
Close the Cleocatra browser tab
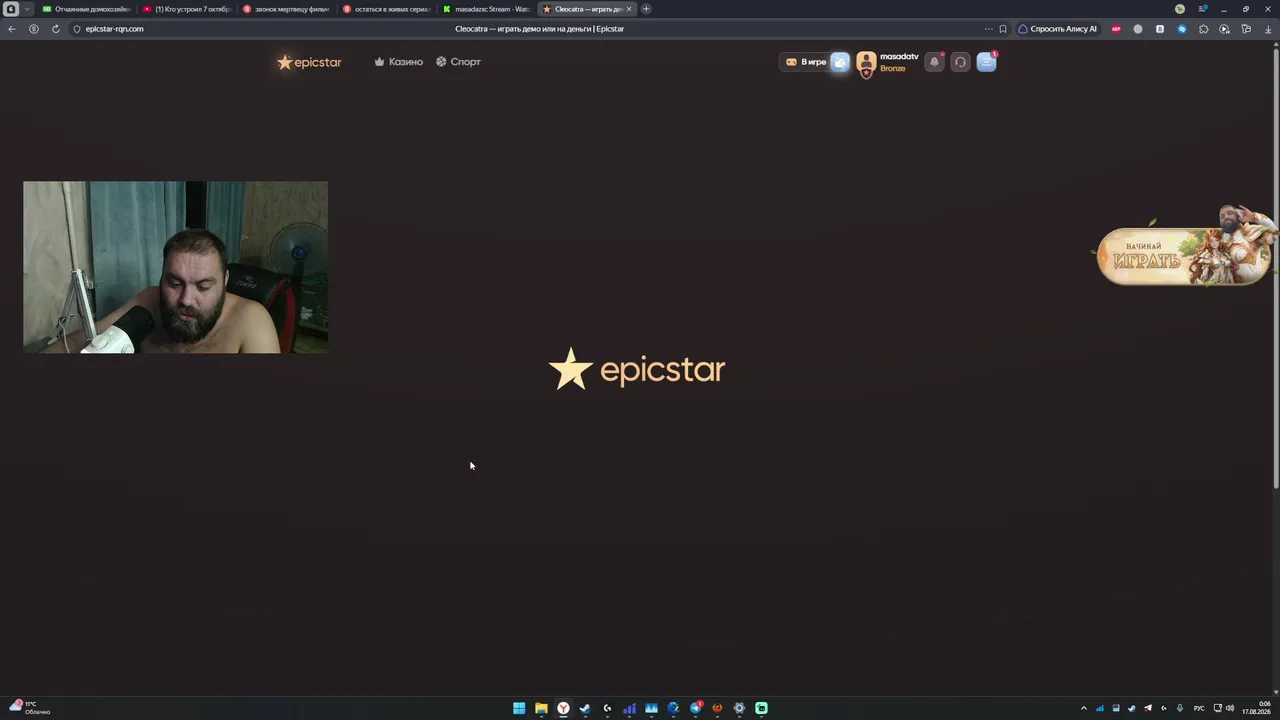click(x=629, y=9)
